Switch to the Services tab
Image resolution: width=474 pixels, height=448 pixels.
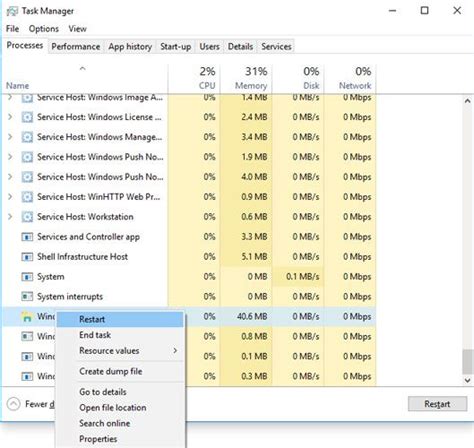point(276,46)
